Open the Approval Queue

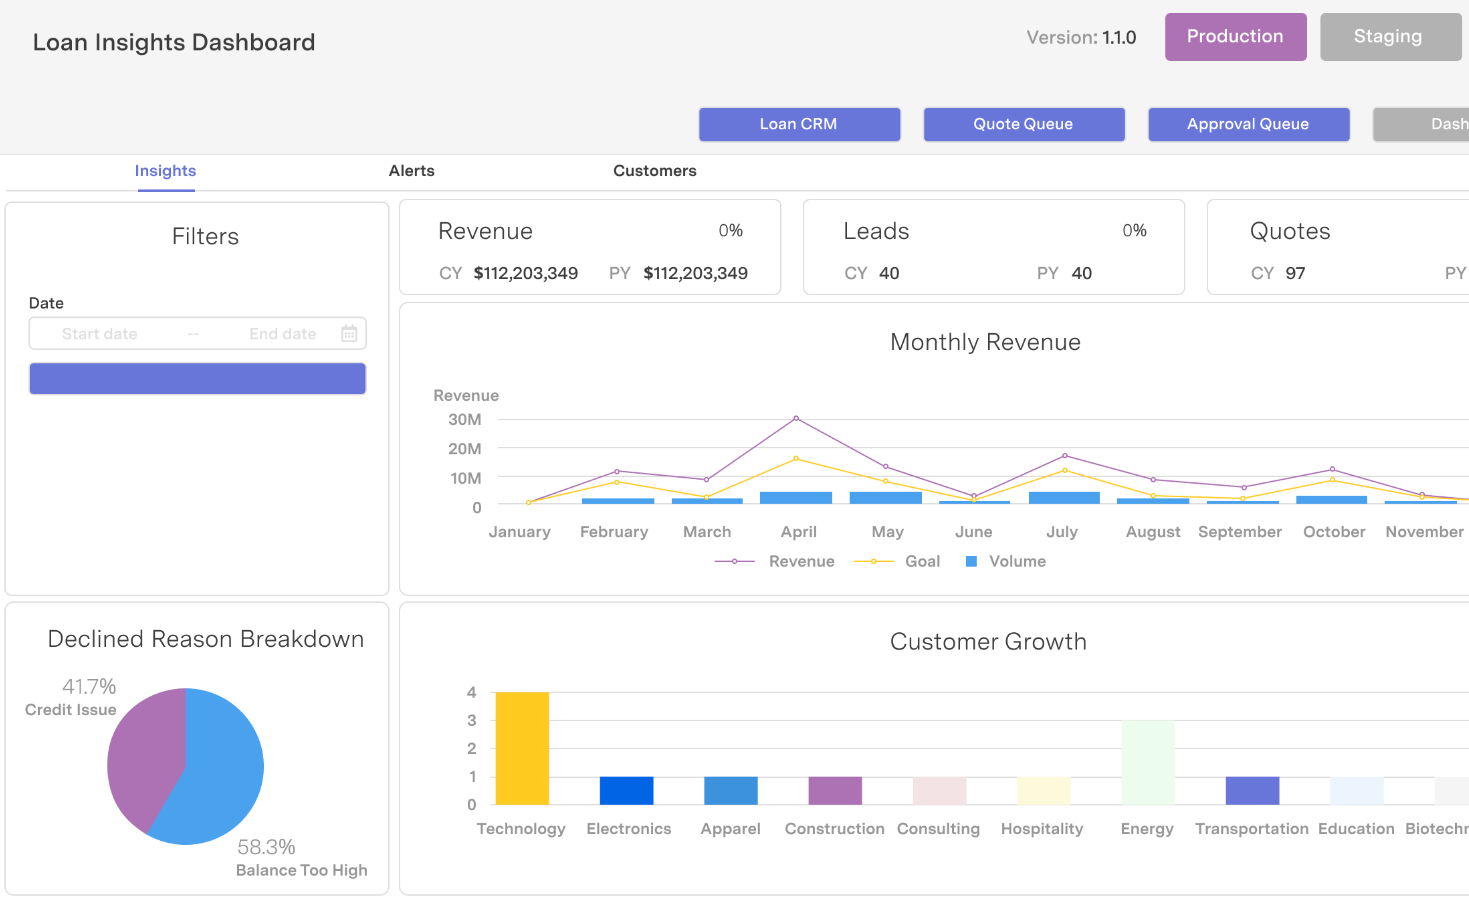click(1249, 124)
